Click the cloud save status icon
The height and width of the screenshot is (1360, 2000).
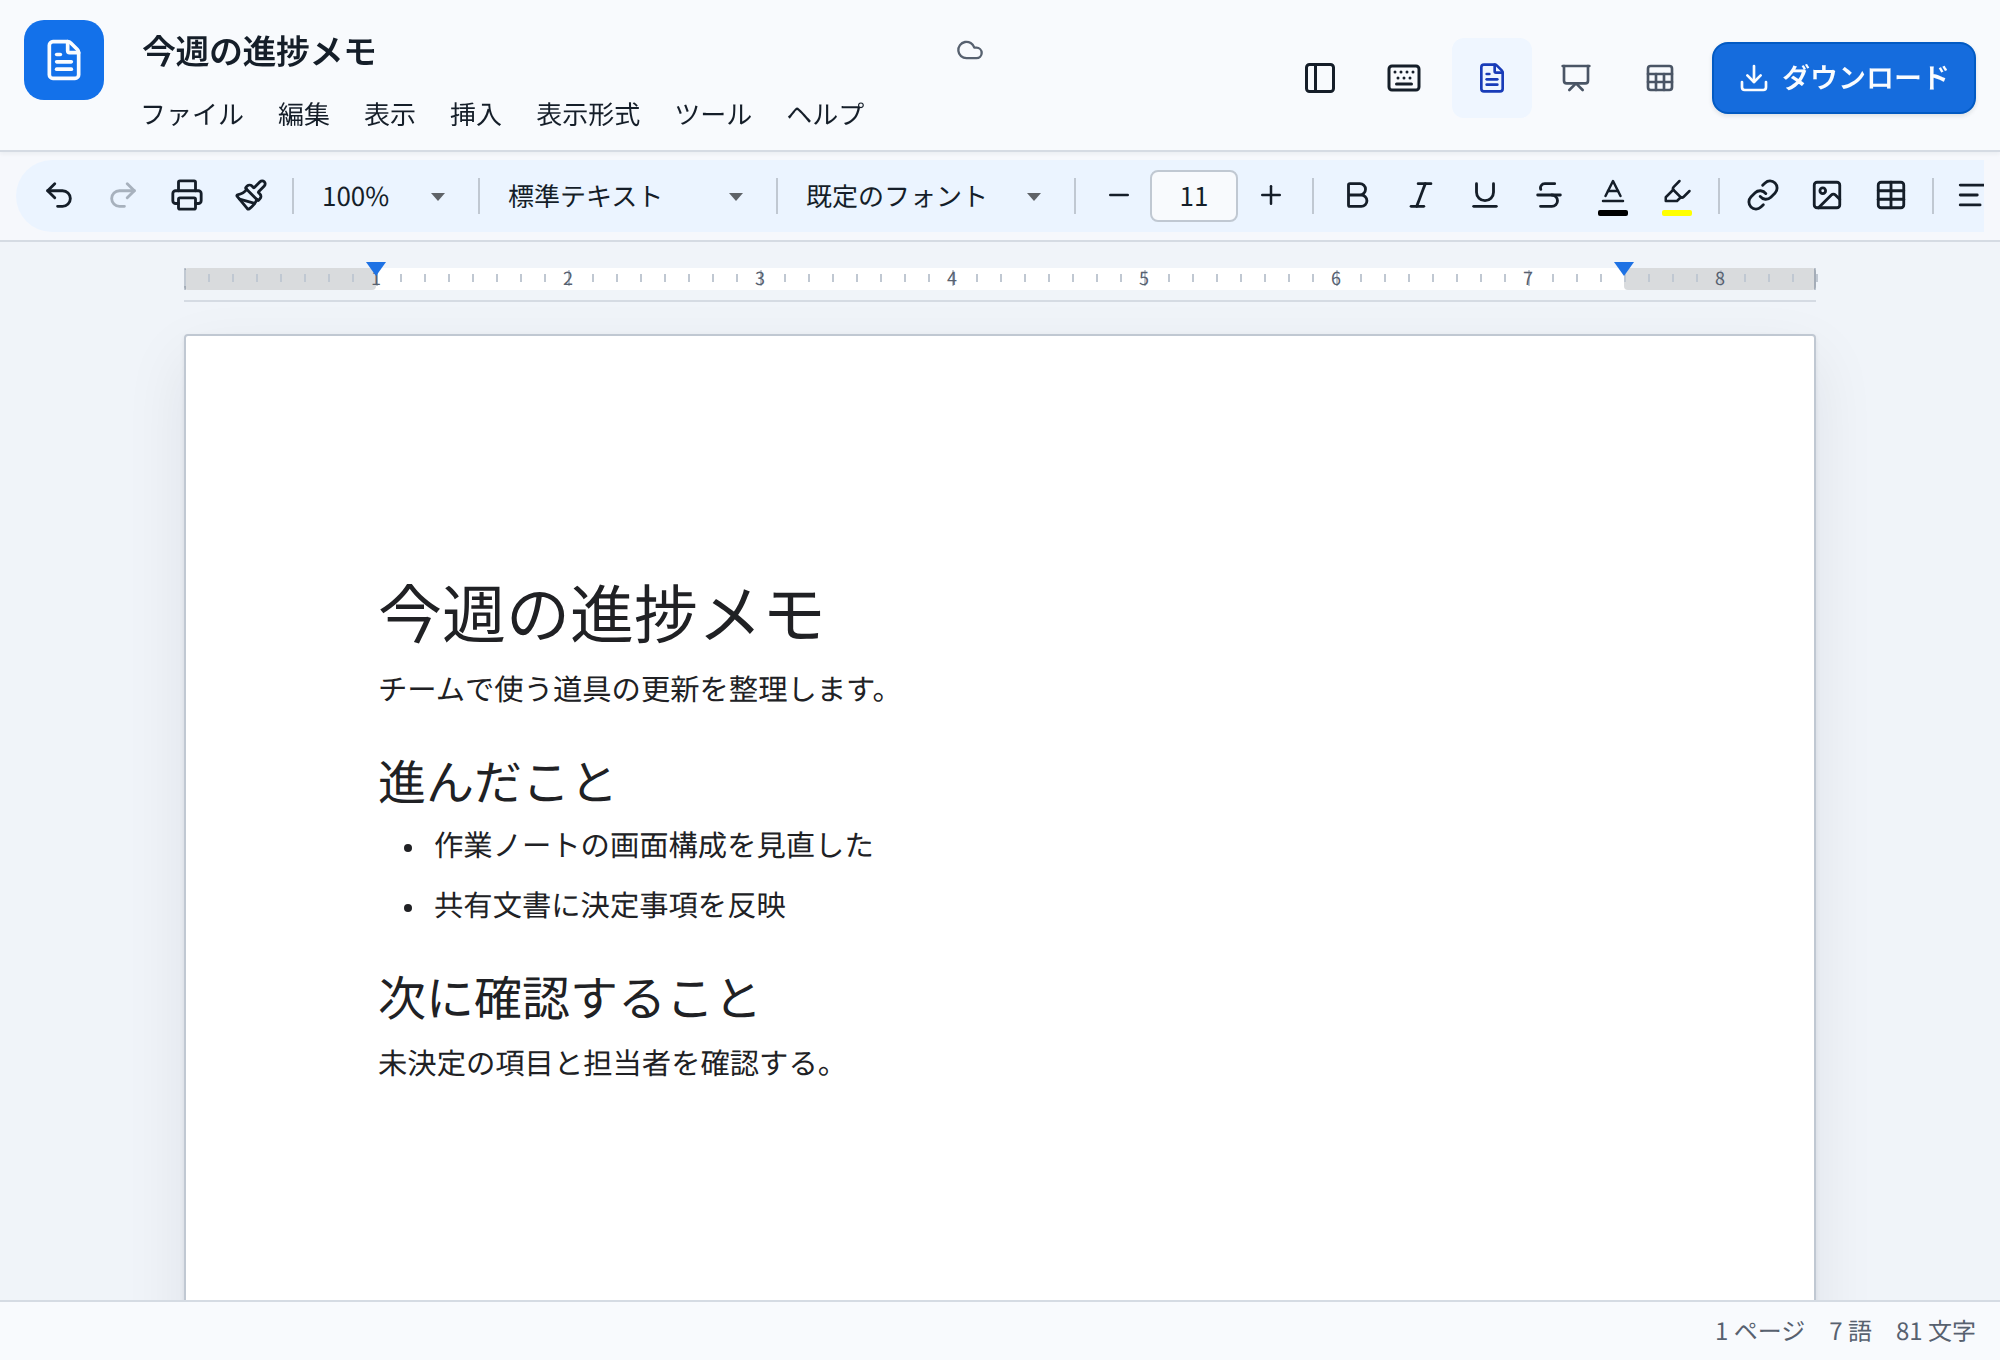pos(970,51)
